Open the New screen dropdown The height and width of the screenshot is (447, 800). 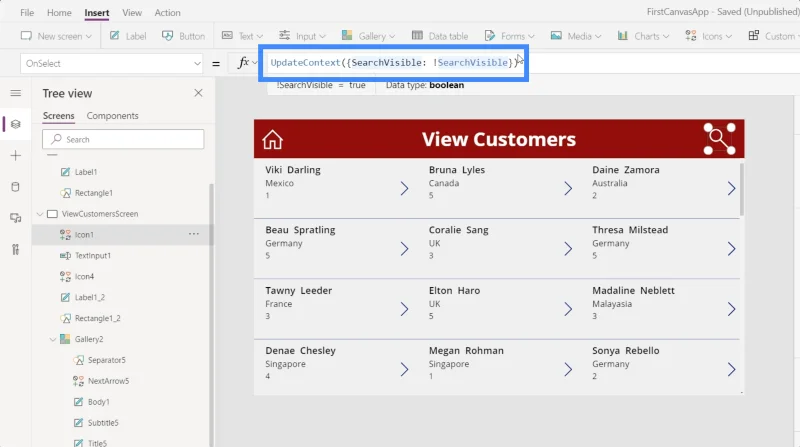click(56, 36)
